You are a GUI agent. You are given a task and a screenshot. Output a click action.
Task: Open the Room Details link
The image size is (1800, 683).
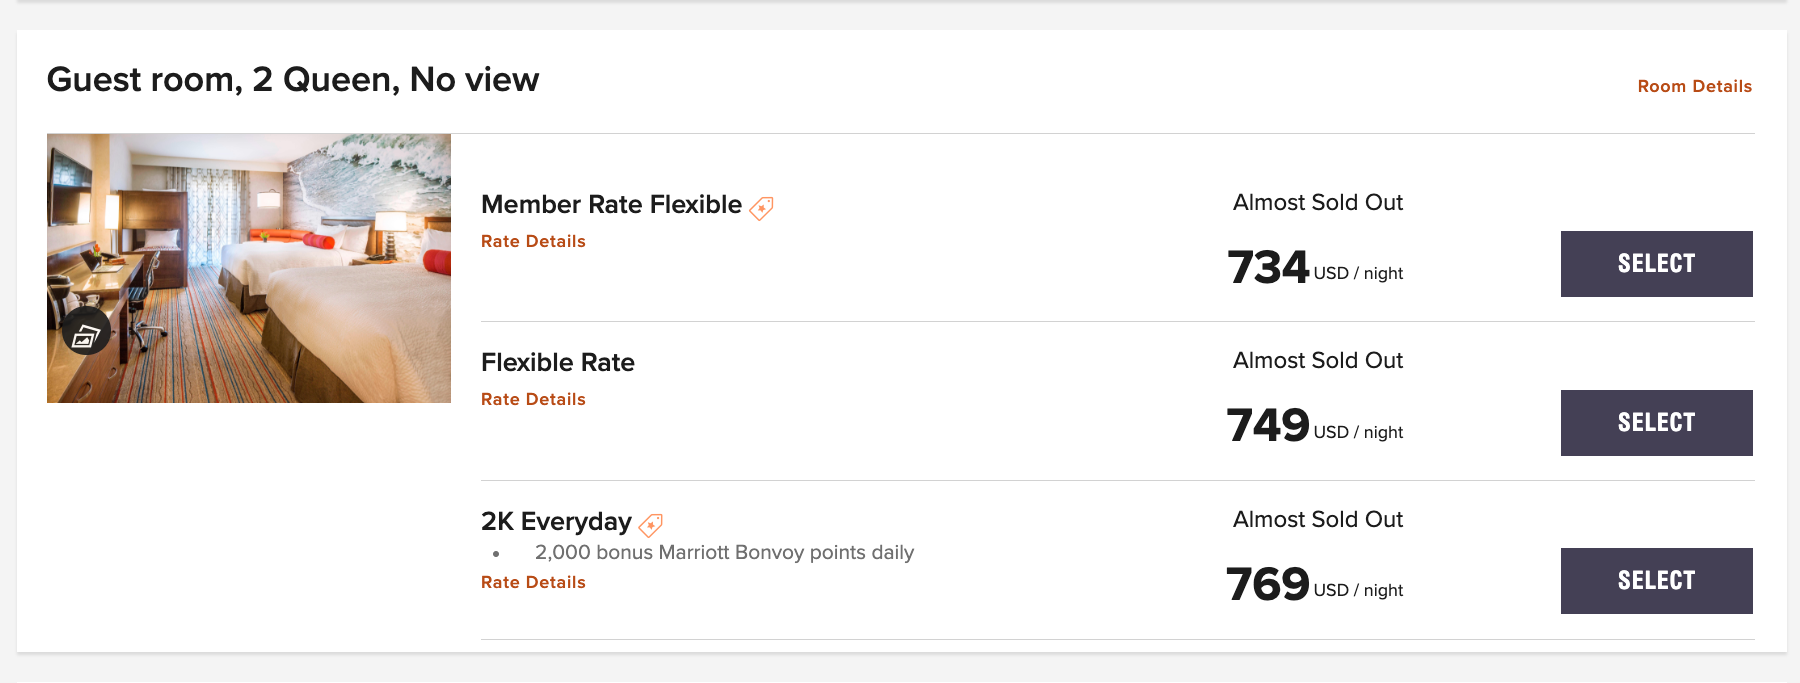tap(1694, 86)
